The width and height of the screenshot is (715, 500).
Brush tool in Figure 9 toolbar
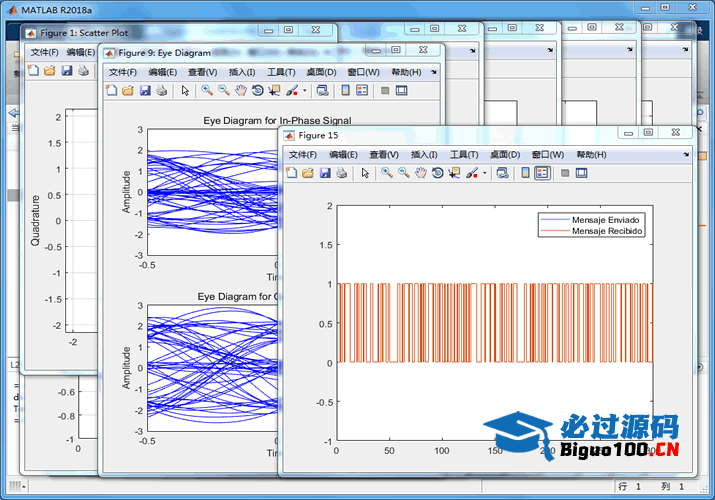292,91
